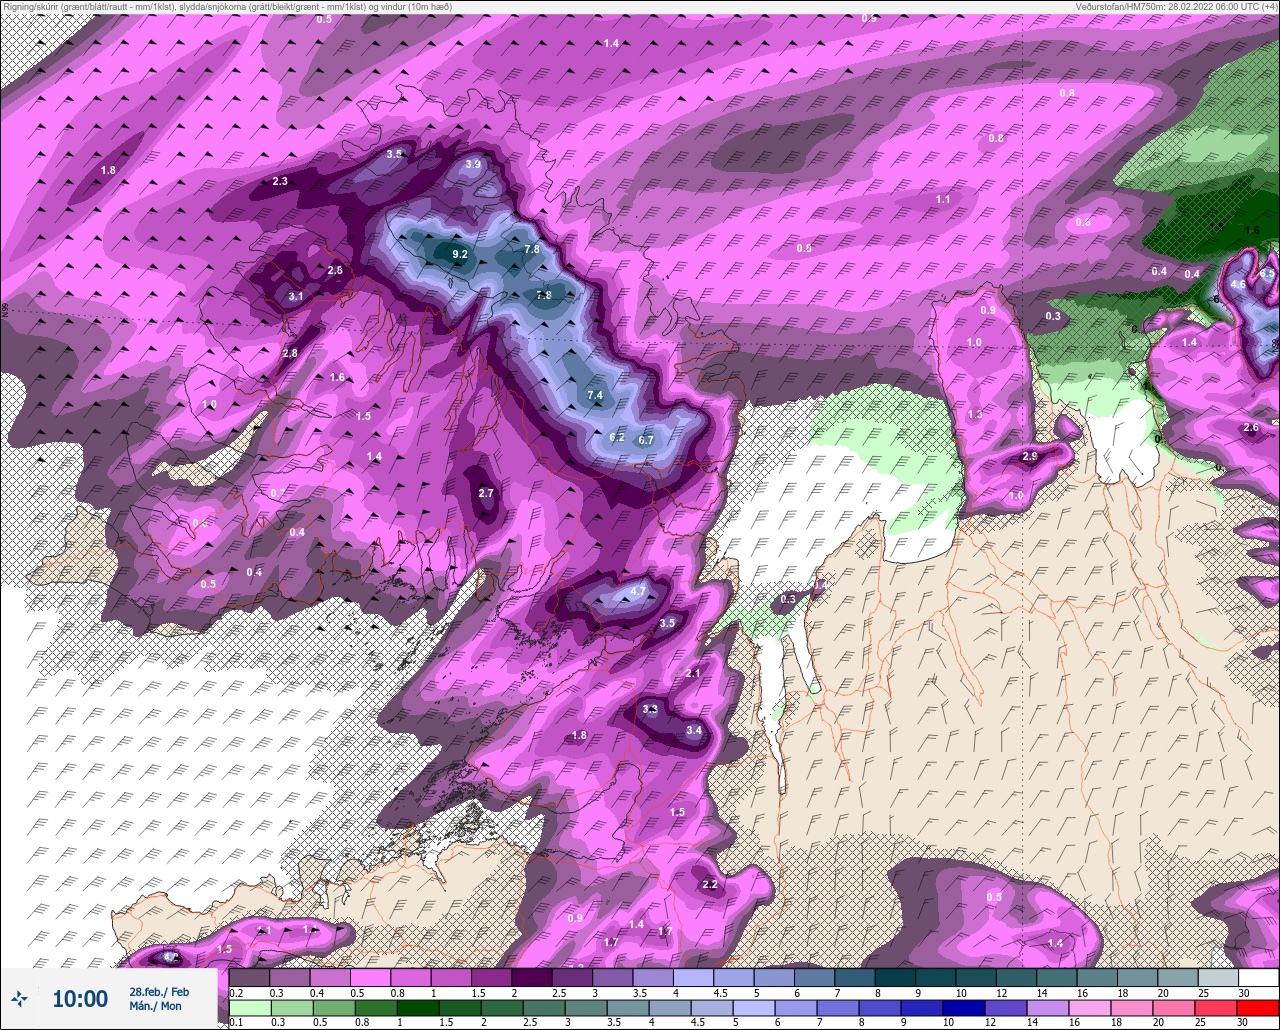Viewport: 1280px width, 1030px height.
Task: Click the 4.6 precipitation value on the map
Action: point(1238,285)
